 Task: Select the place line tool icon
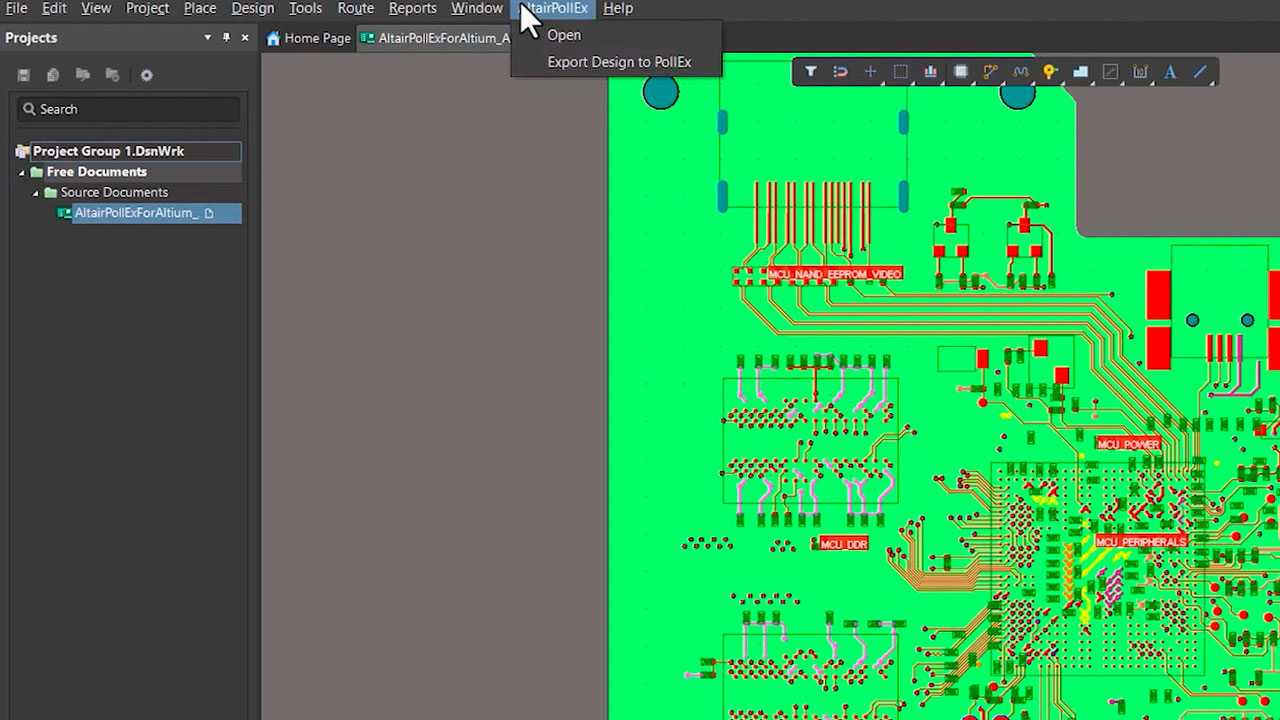pos(1200,72)
